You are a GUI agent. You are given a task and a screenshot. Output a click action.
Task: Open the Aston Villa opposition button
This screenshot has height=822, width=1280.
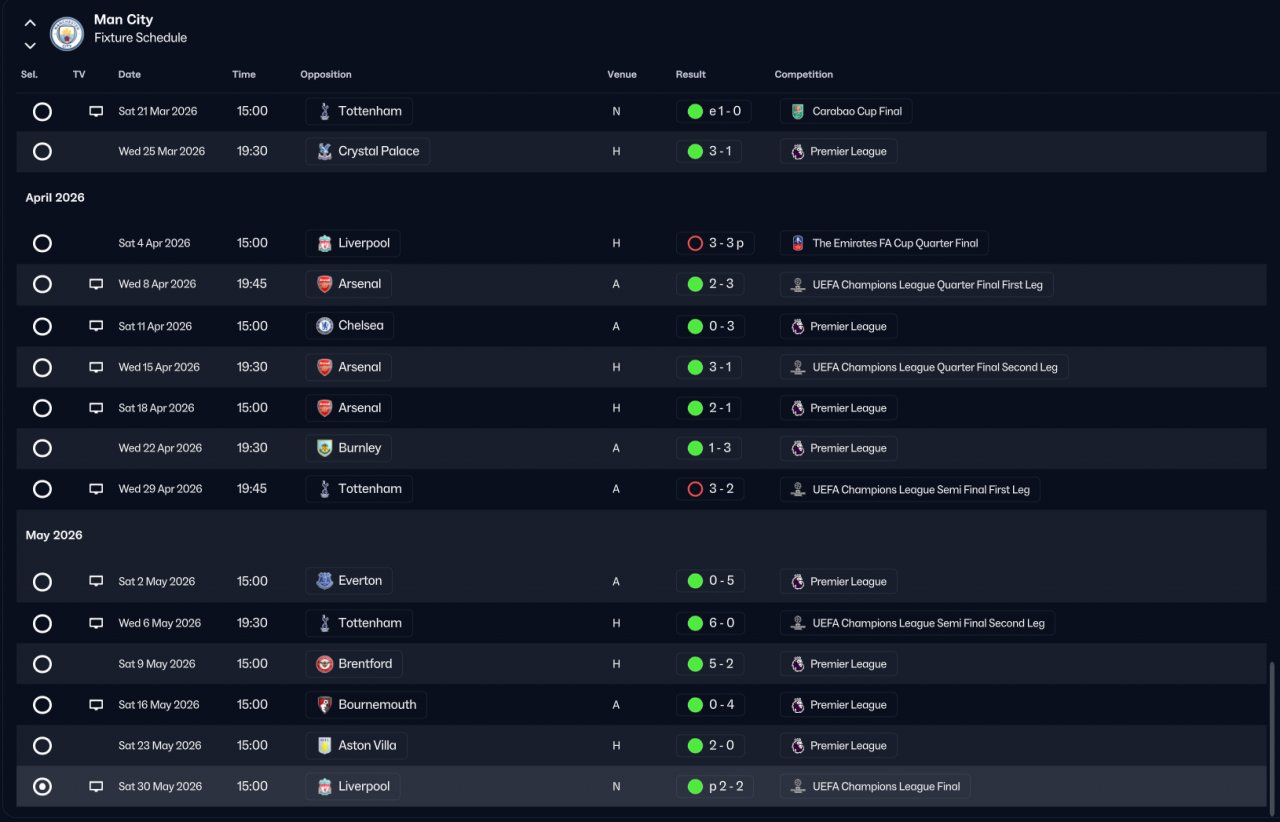356,746
